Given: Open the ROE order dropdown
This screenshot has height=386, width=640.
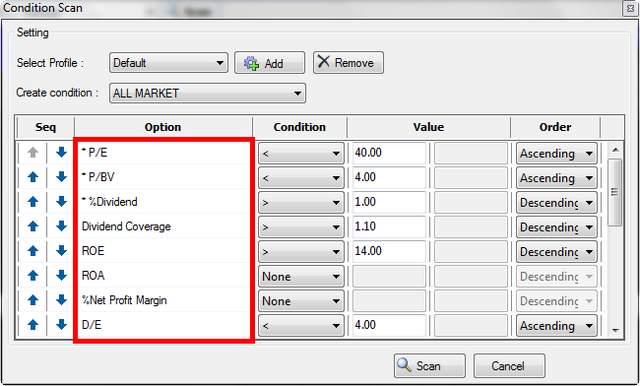Looking at the screenshot, I should point(557,252).
